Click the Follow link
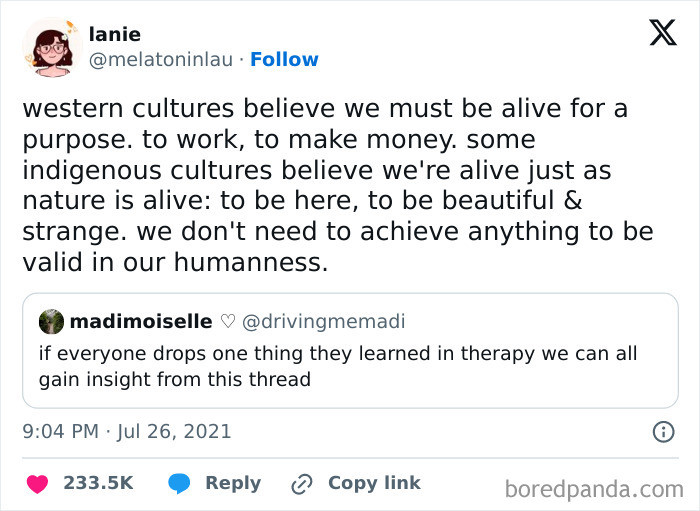Screen dimensions: 700x511 (x=284, y=59)
